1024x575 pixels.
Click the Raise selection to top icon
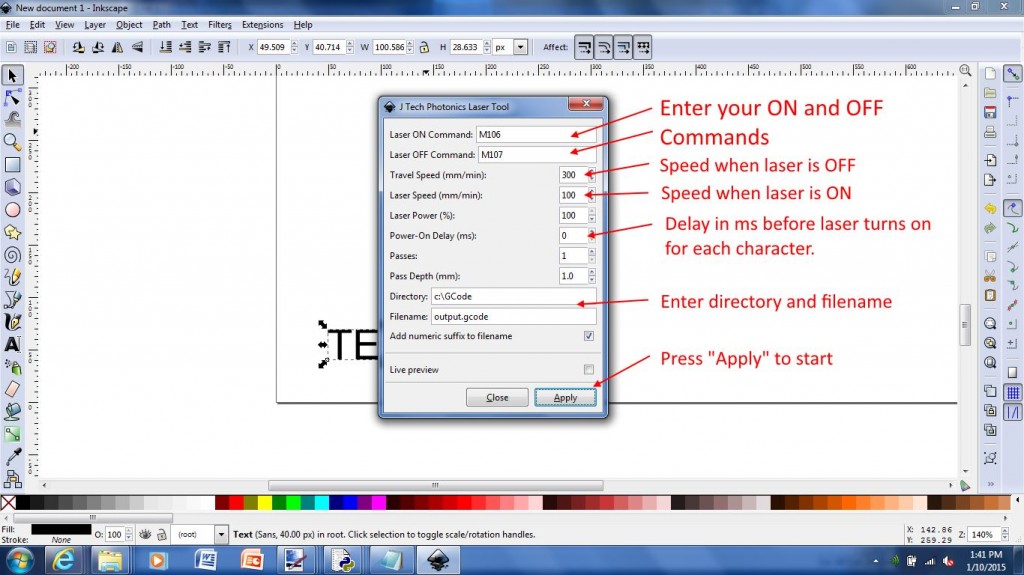coord(224,47)
